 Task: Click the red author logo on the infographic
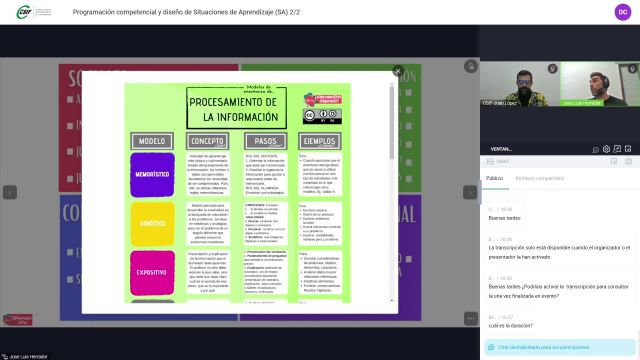322,99
